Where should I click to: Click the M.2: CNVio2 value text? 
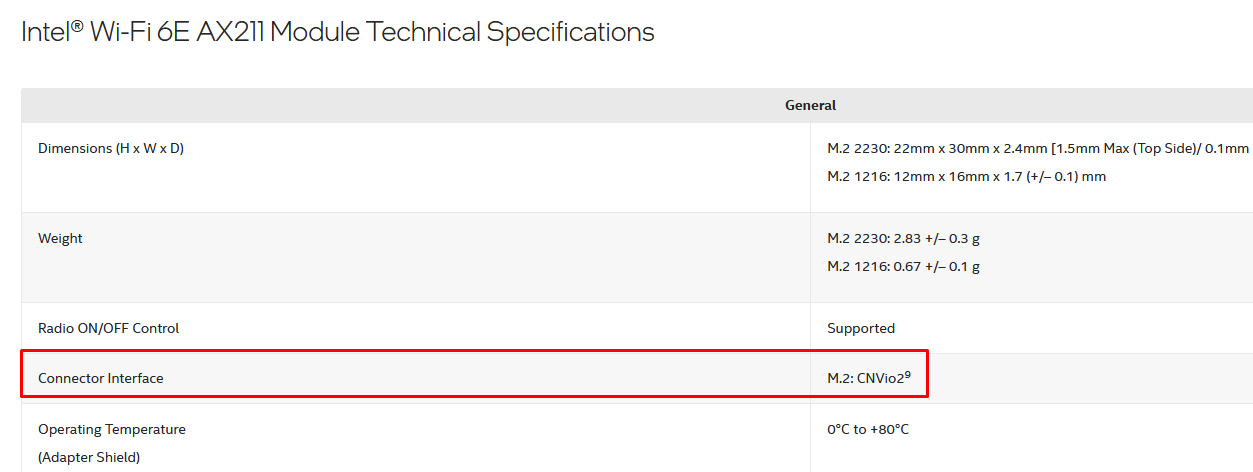[864, 379]
